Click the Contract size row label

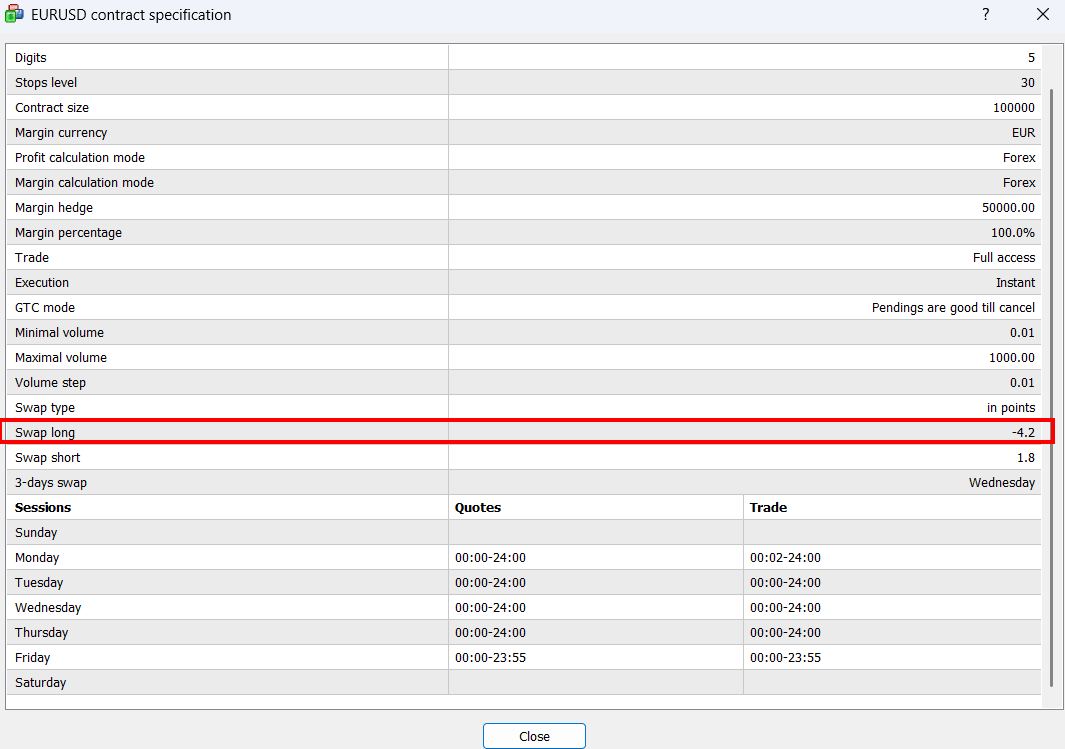[52, 108]
